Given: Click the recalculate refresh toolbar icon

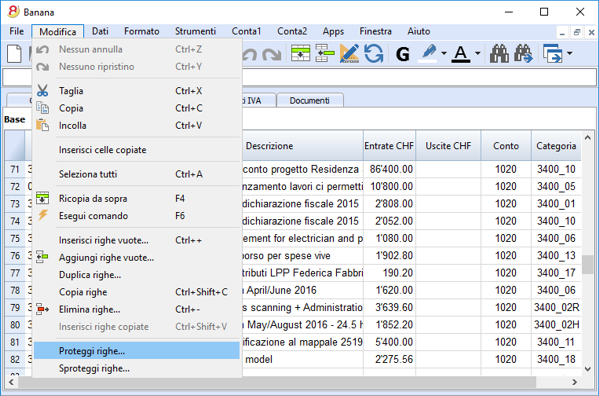Looking at the screenshot, I should click(x=374, y=53).
